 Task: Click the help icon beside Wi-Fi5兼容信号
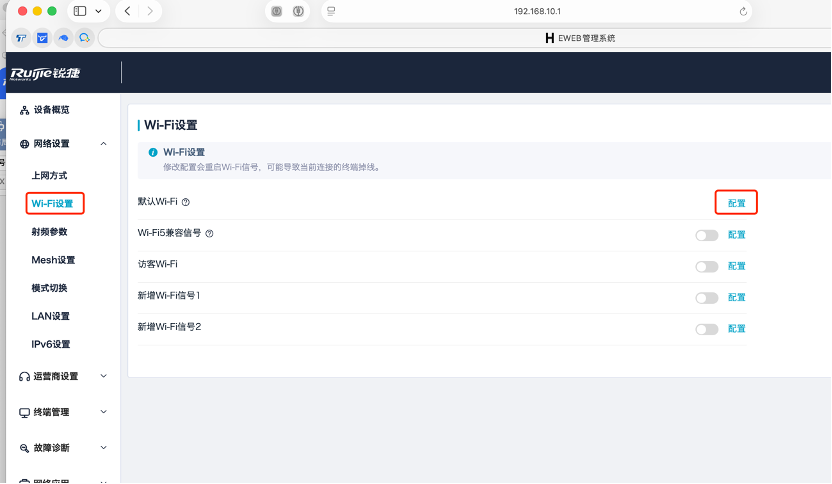pos(209,233)
